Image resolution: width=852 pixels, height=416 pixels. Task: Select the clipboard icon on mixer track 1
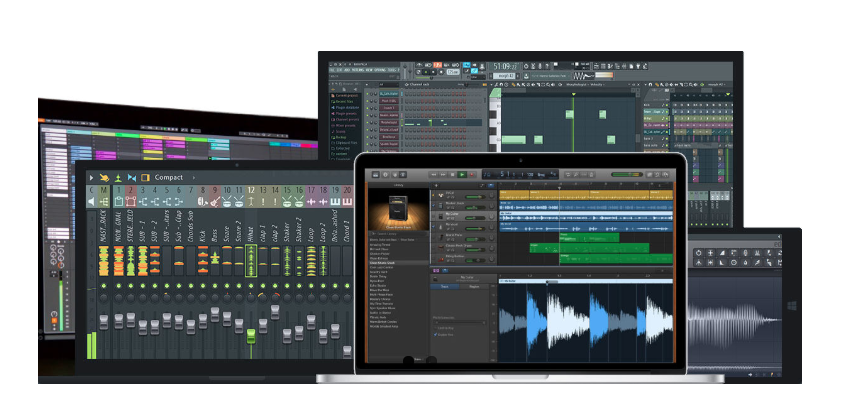point(118,202)
